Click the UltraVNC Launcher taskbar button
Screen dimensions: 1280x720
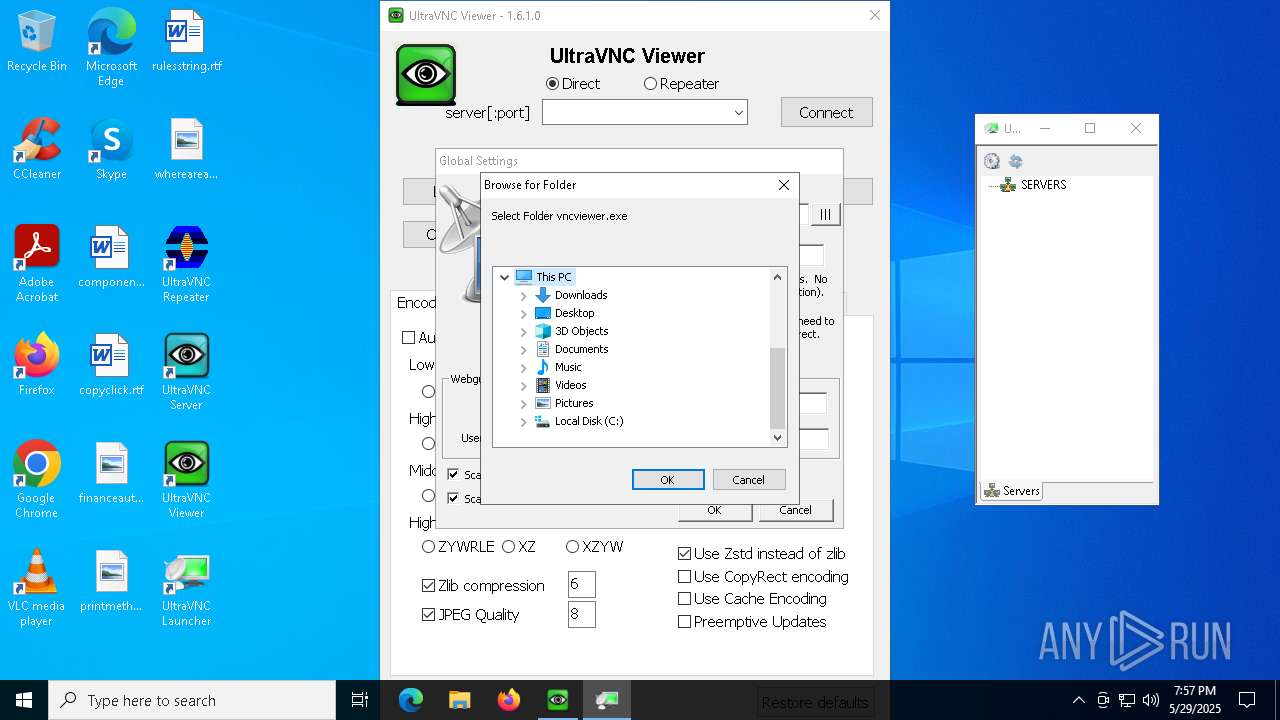[607, 700]
